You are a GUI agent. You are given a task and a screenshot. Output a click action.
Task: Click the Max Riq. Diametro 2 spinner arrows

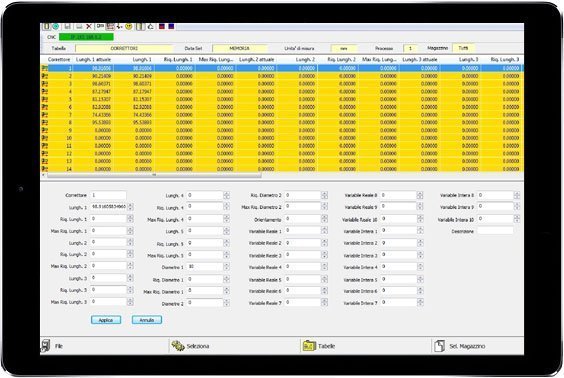point(324,207)
